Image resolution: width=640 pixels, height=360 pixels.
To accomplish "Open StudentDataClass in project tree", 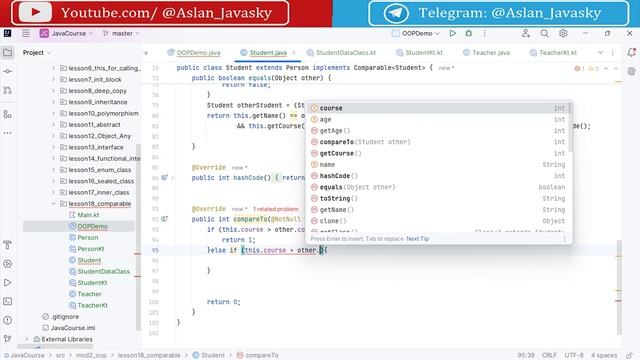I will coord(99,271).
